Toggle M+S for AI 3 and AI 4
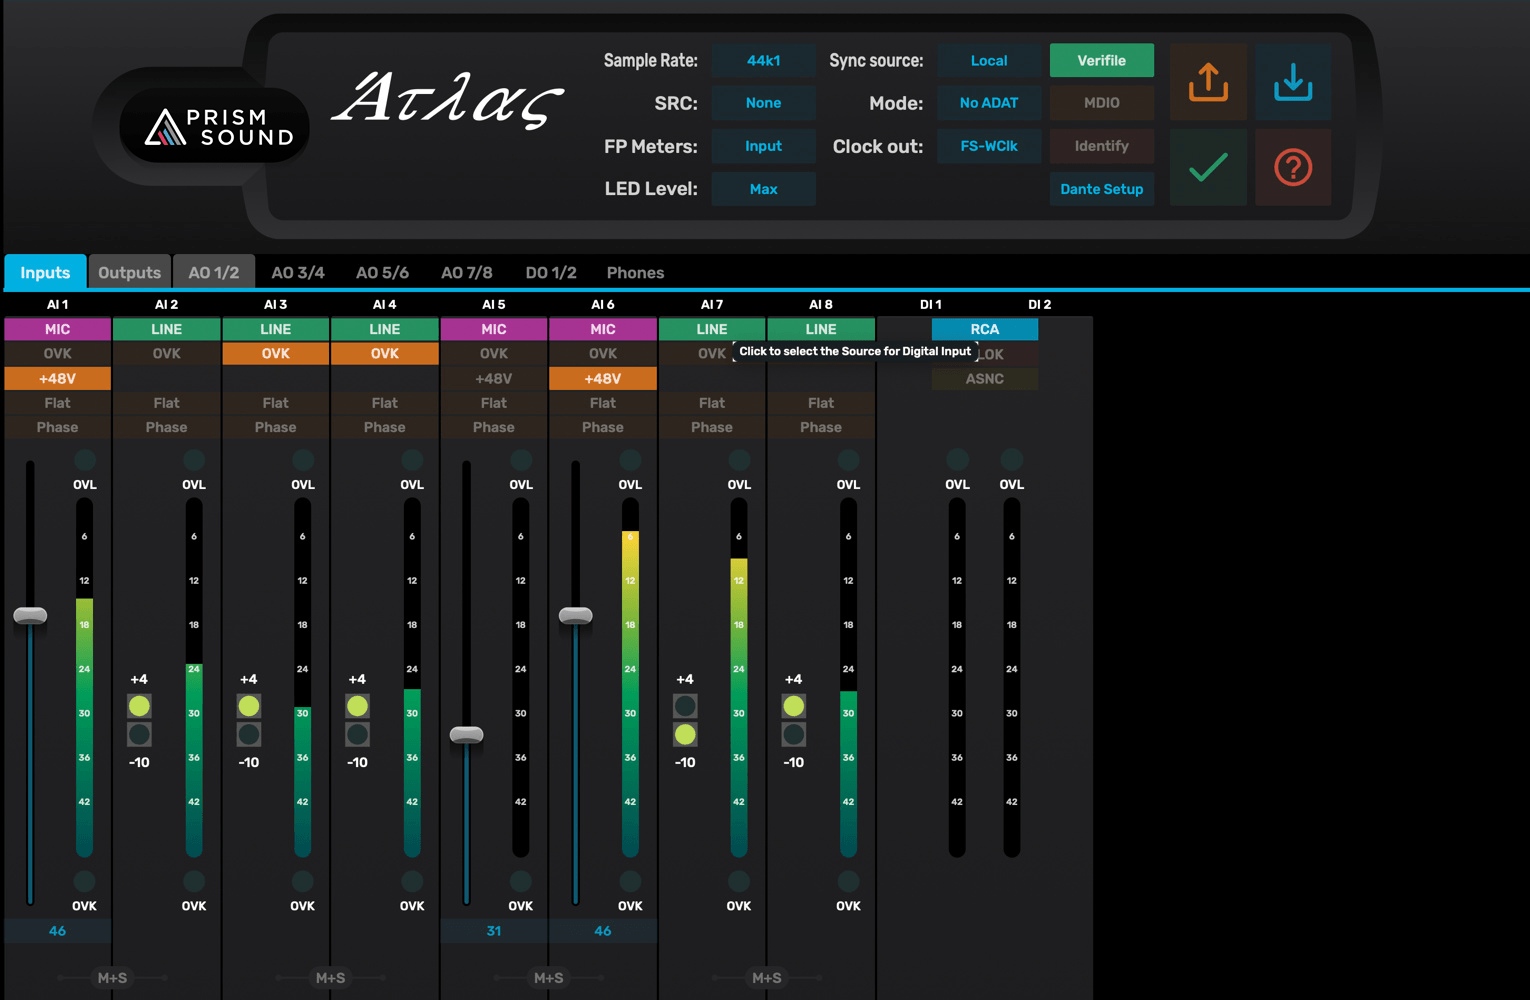 pos(330,978)
